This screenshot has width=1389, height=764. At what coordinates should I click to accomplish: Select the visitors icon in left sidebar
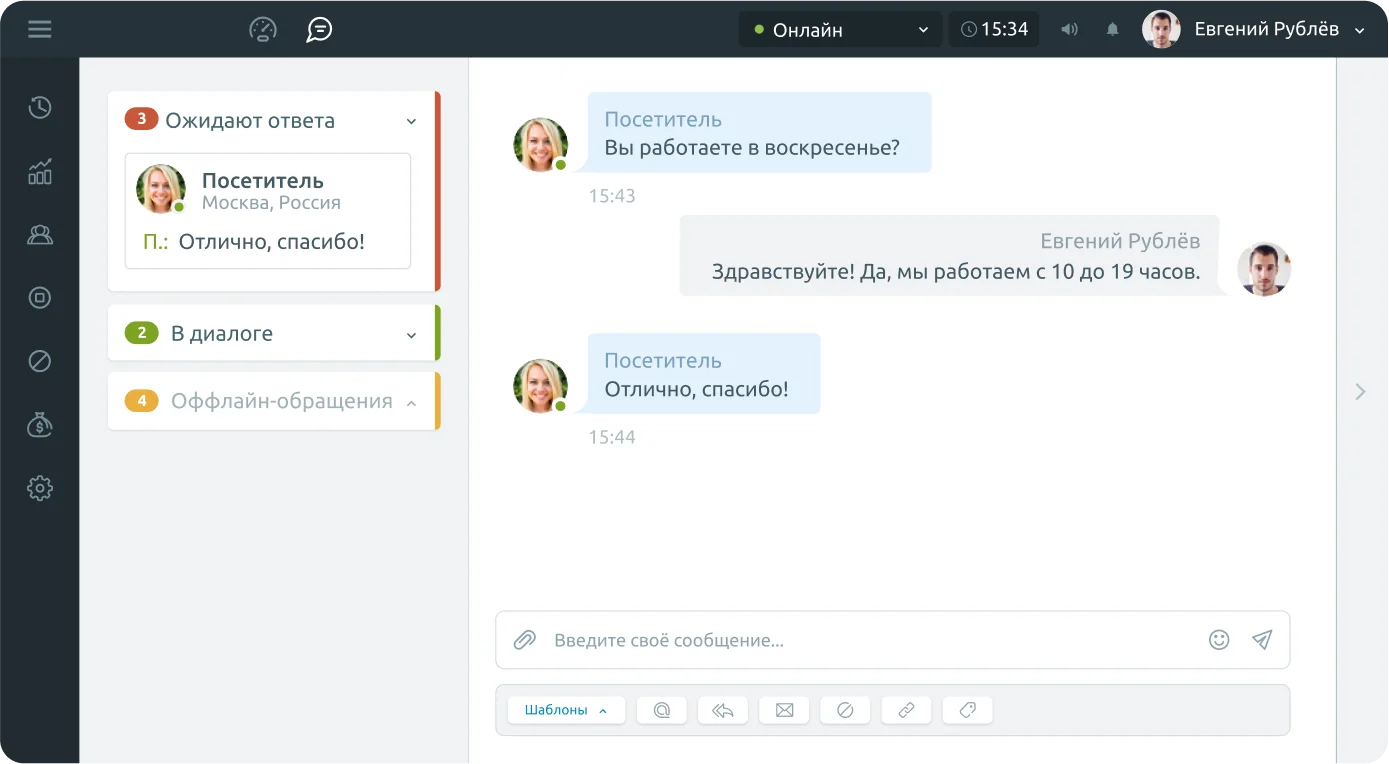coord(39,234)
